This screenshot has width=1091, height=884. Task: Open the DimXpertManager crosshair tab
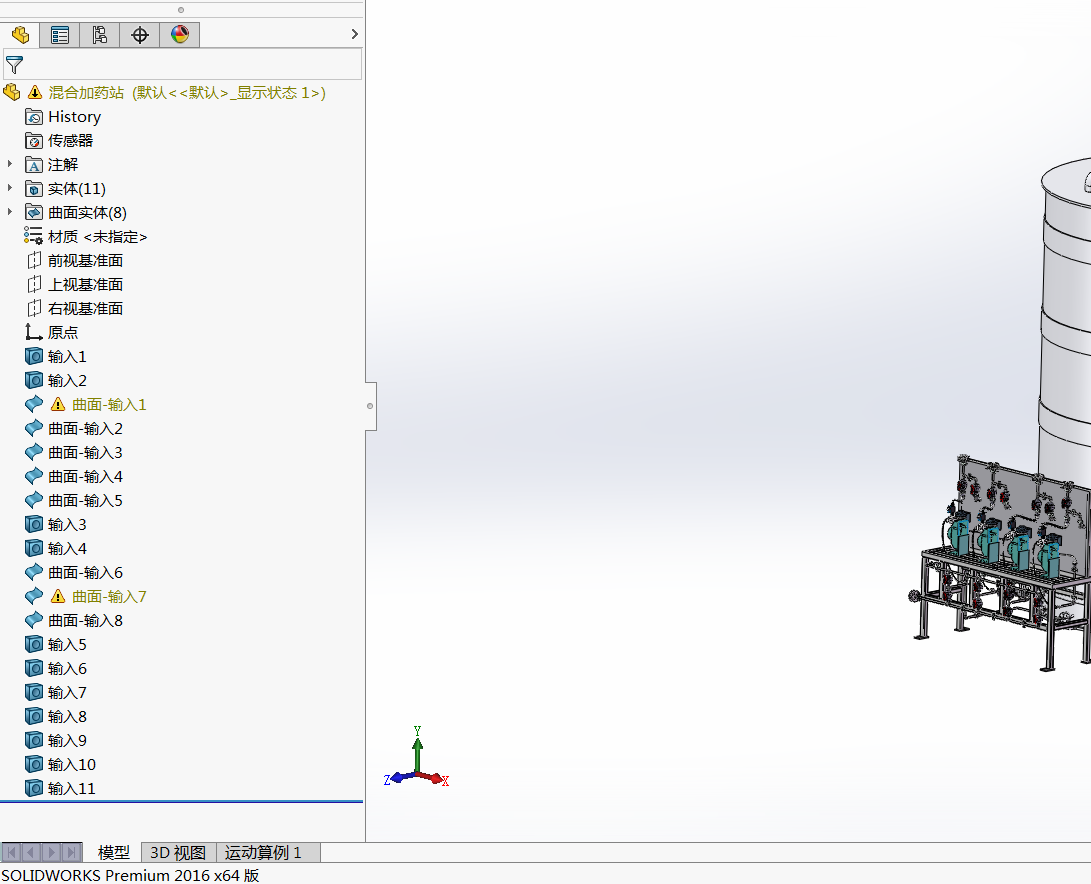click(140, 35)
